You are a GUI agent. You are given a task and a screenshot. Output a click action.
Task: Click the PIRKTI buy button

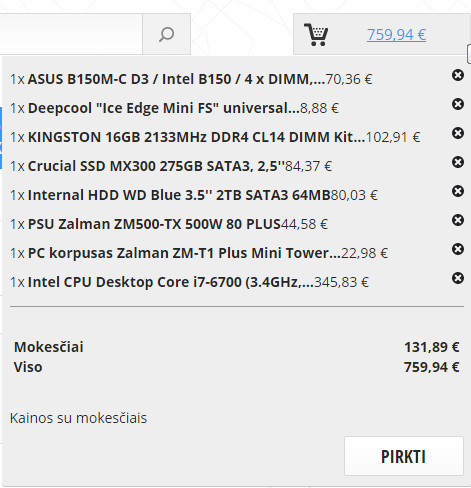404,456
